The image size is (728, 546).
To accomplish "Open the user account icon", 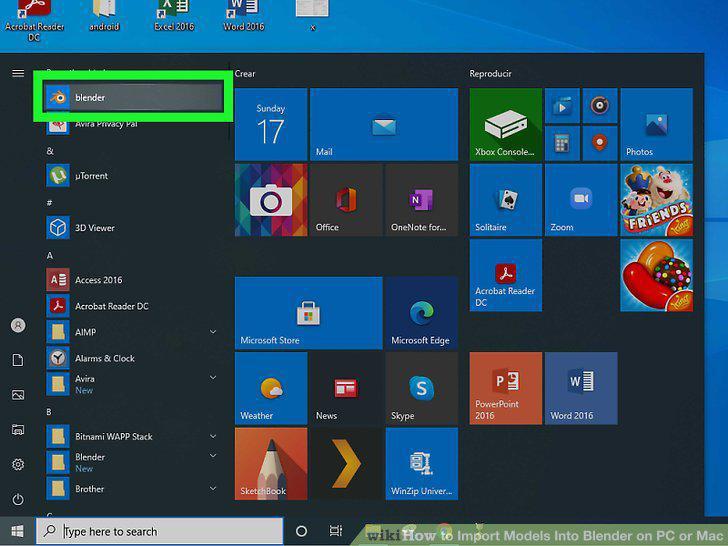I will click(x=18, y=325).
